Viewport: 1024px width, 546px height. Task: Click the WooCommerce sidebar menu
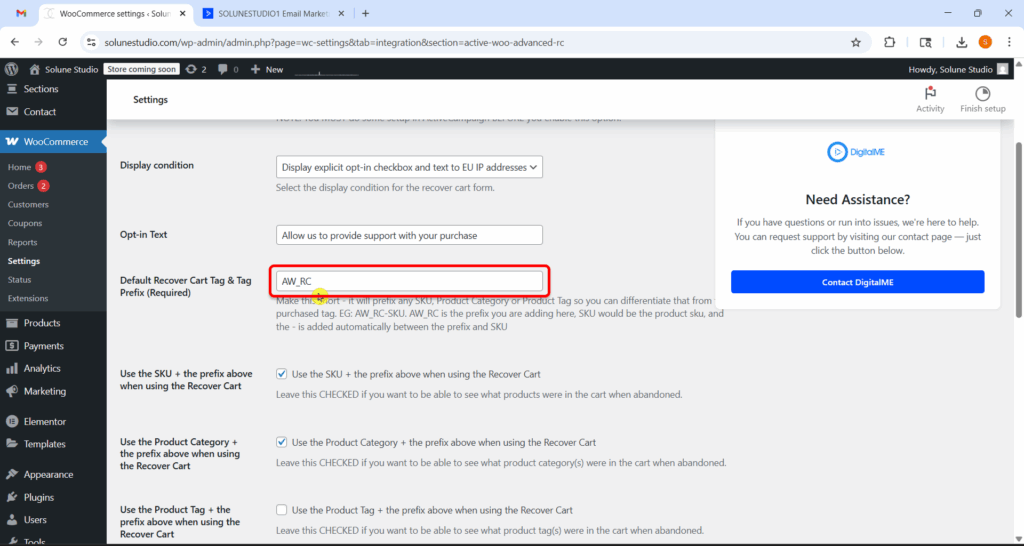click(53, 142)
